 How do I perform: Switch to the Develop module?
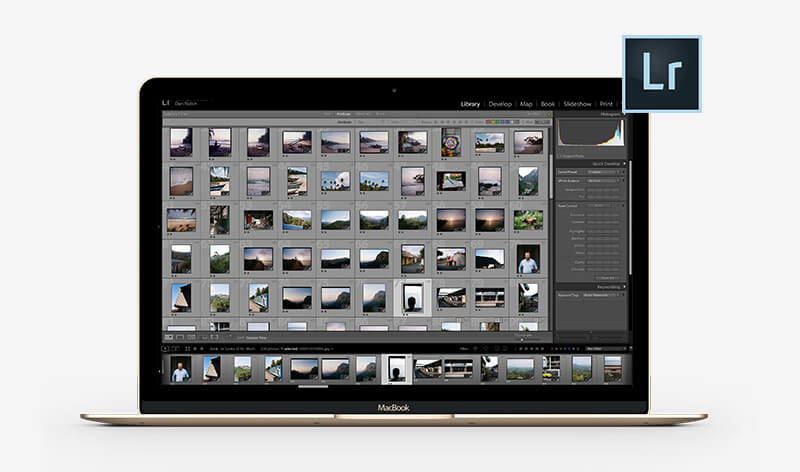tap(500, 104)
